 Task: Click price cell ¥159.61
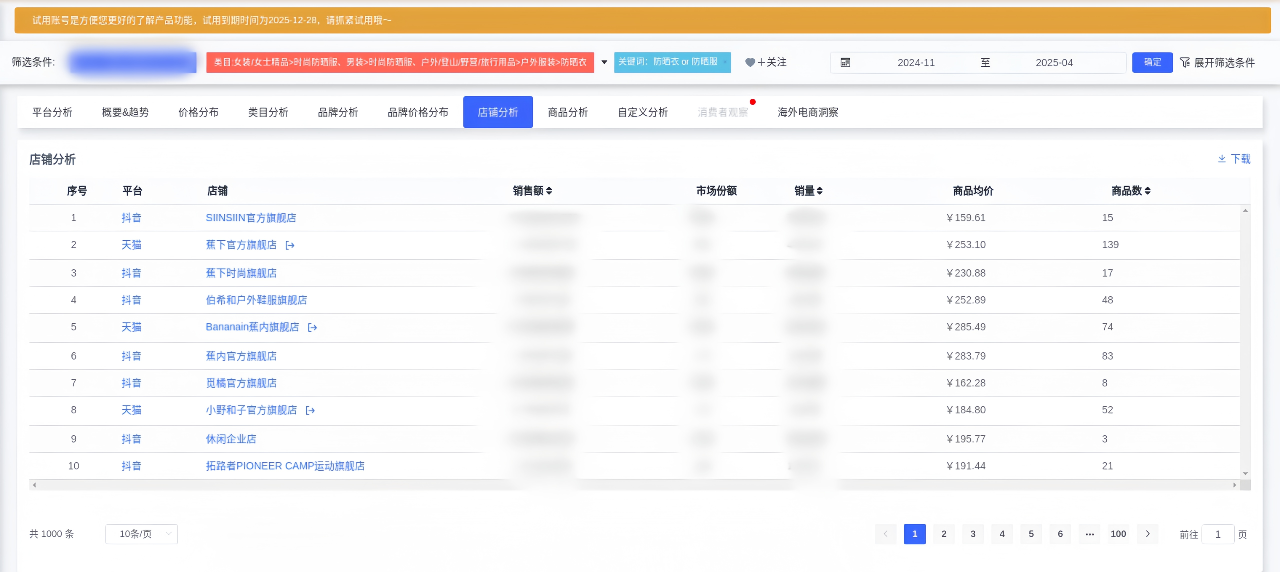pos(966,217)
